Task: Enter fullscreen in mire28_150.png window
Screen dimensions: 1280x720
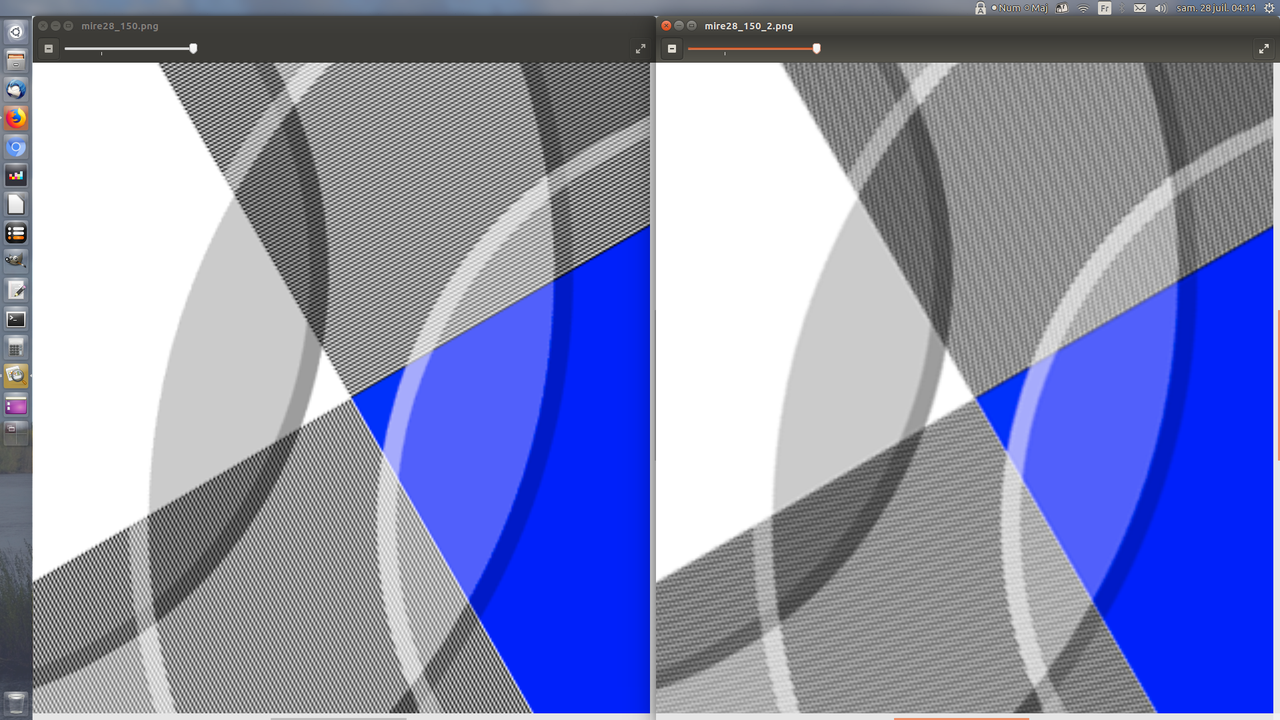Action: [640, 48]
